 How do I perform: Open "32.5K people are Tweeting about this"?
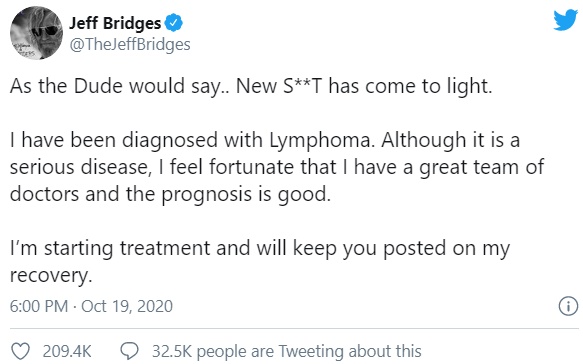pos(286,351)
